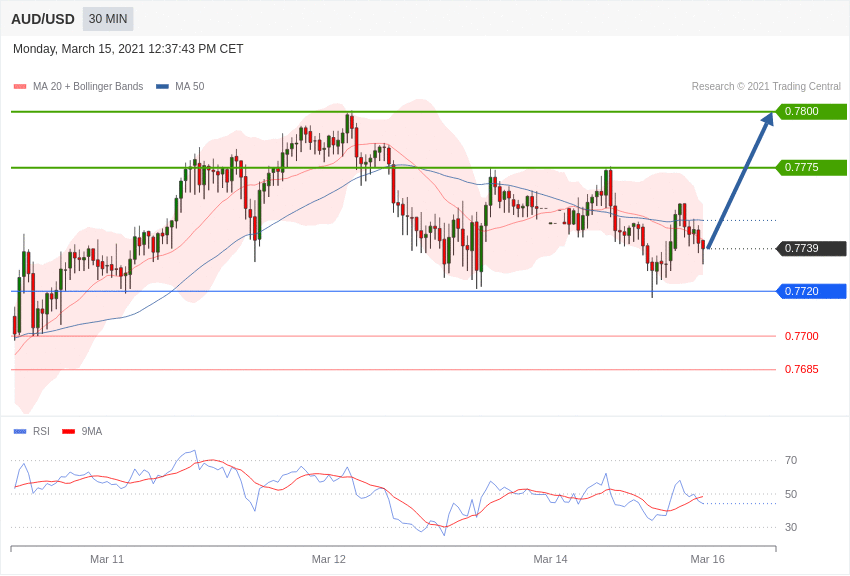
Task: Click the 0.7685 red support value
Action: click(x=802, y=370)
